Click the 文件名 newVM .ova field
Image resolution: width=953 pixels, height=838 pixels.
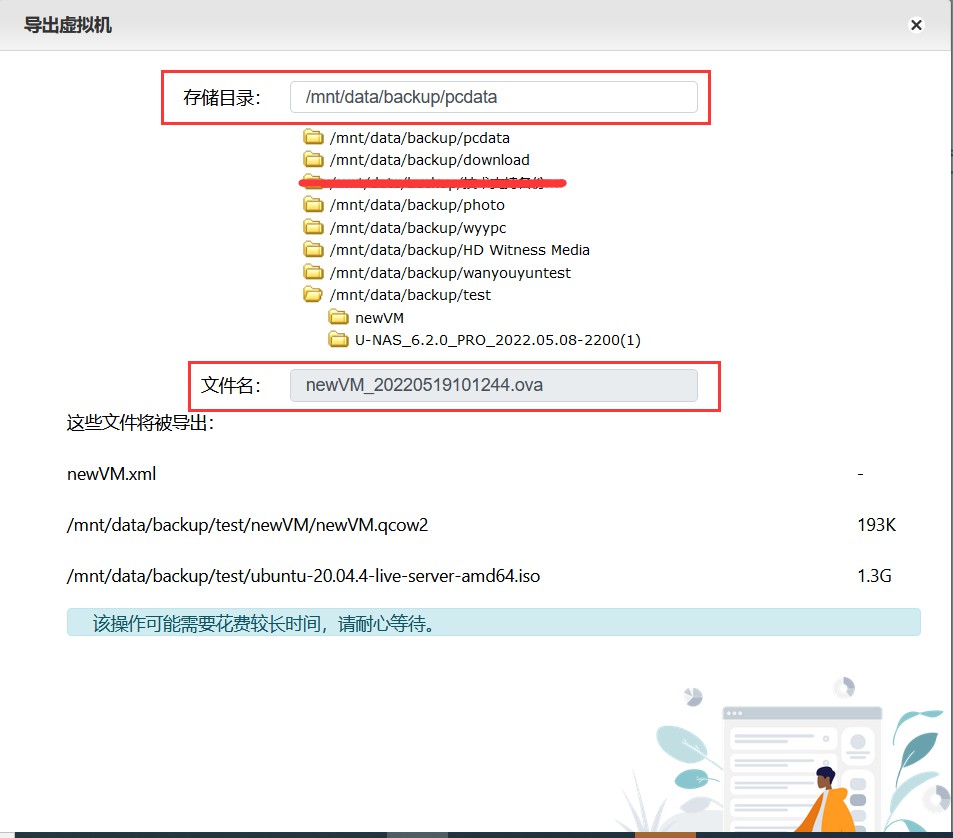tap(493, 385)
